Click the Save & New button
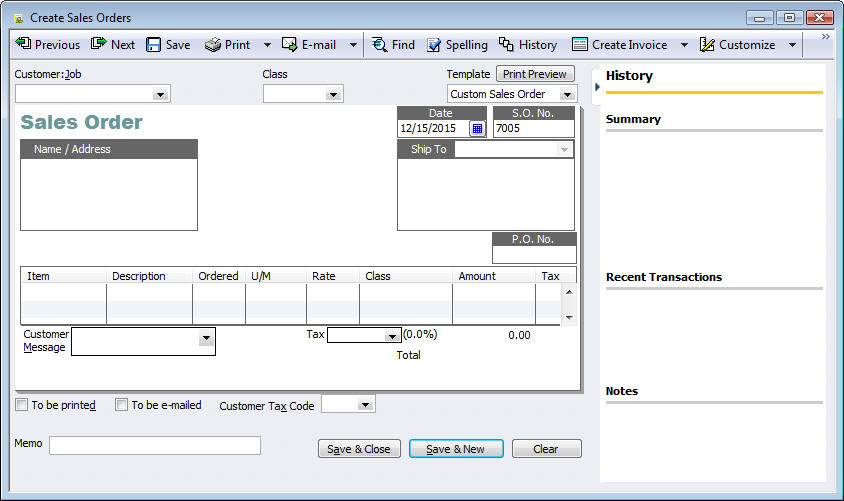This screenshot has height=501, width=844. tap(456, 449)
